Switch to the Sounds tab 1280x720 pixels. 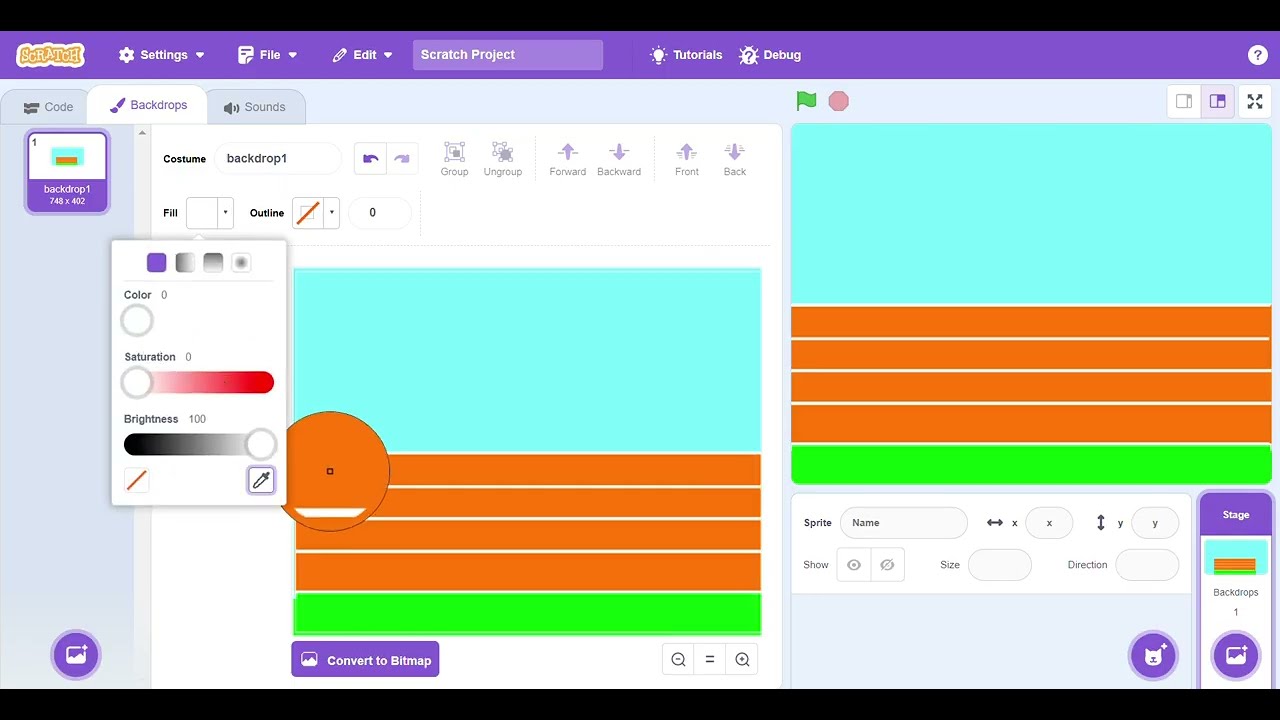pos(255,107)
